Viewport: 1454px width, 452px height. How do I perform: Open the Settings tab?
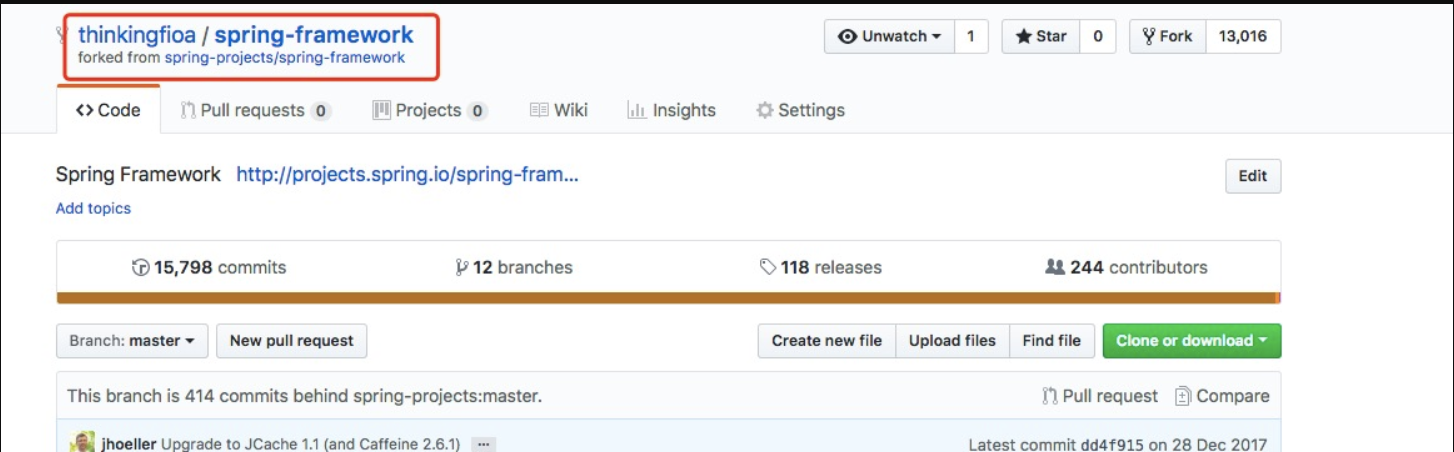(x=800, y=110)
